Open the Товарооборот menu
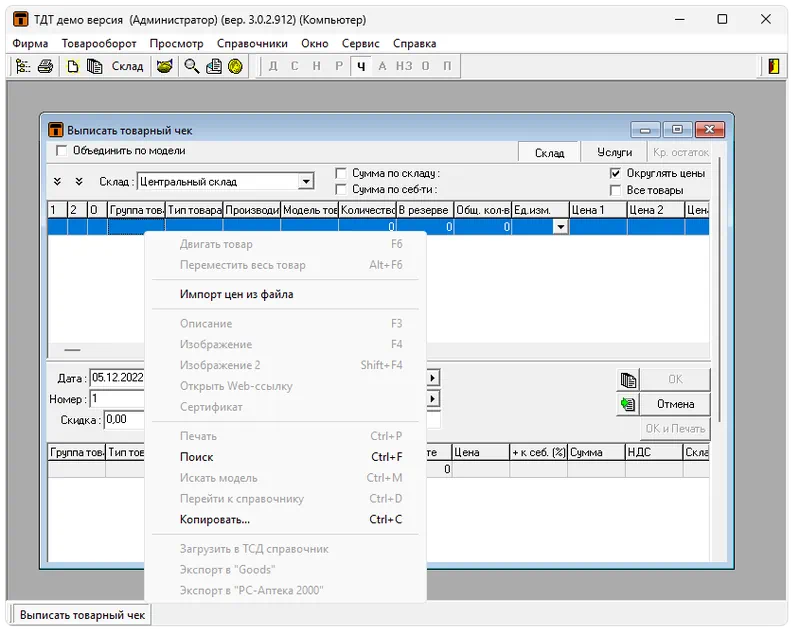Screen dimensions: 800x635 click(99, 43)
